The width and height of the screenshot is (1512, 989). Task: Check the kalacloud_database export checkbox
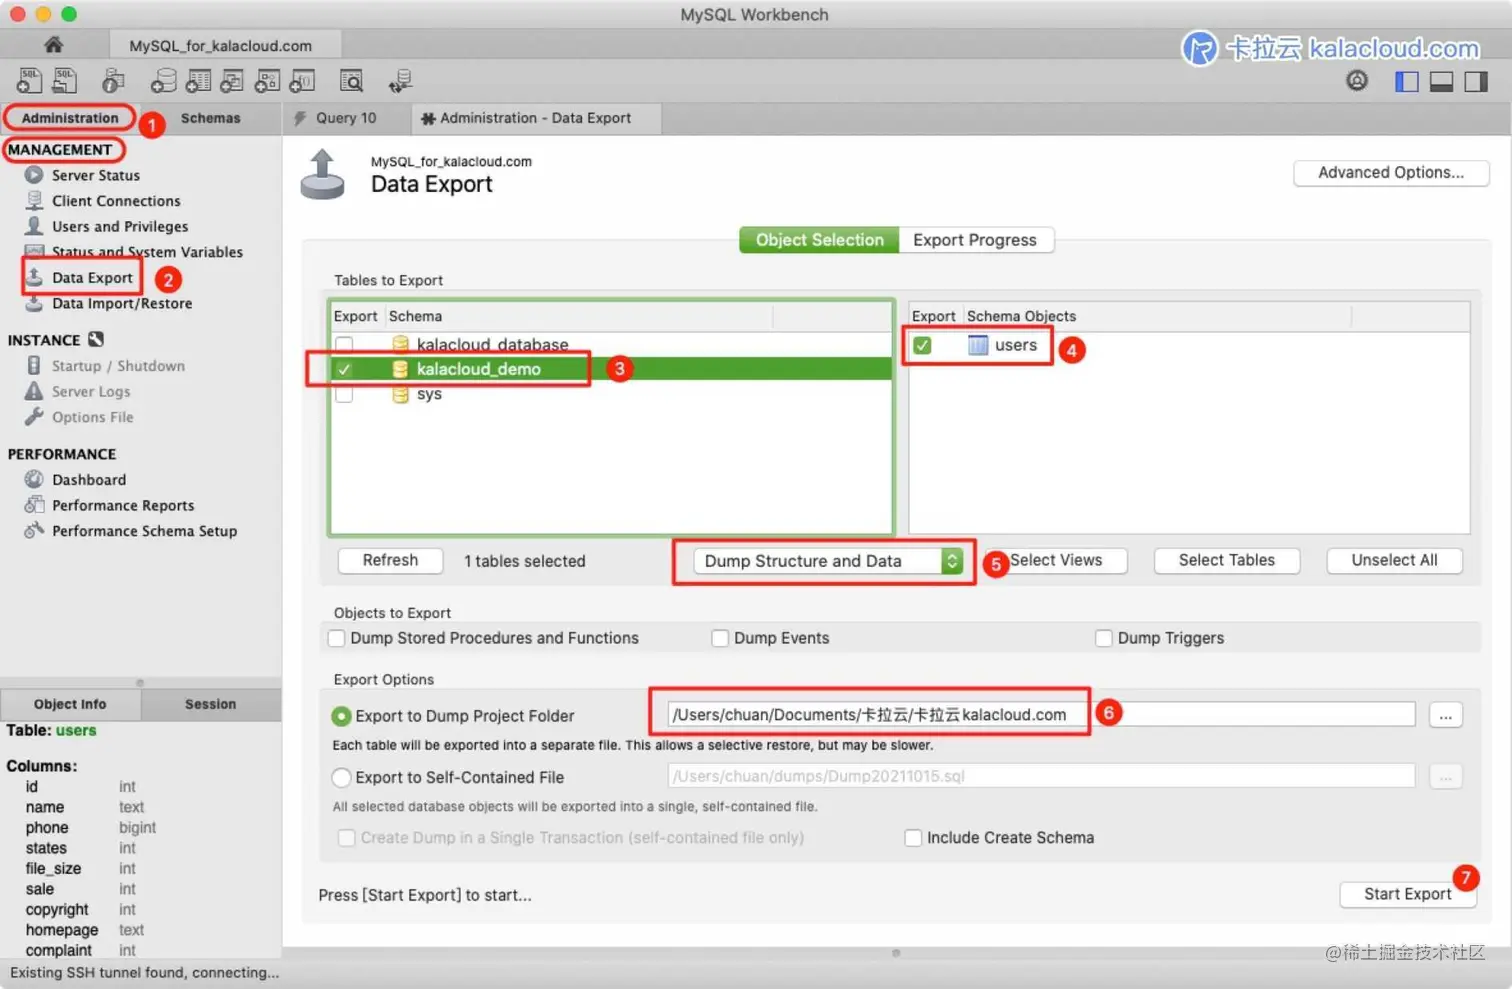(x=344, y=344)
